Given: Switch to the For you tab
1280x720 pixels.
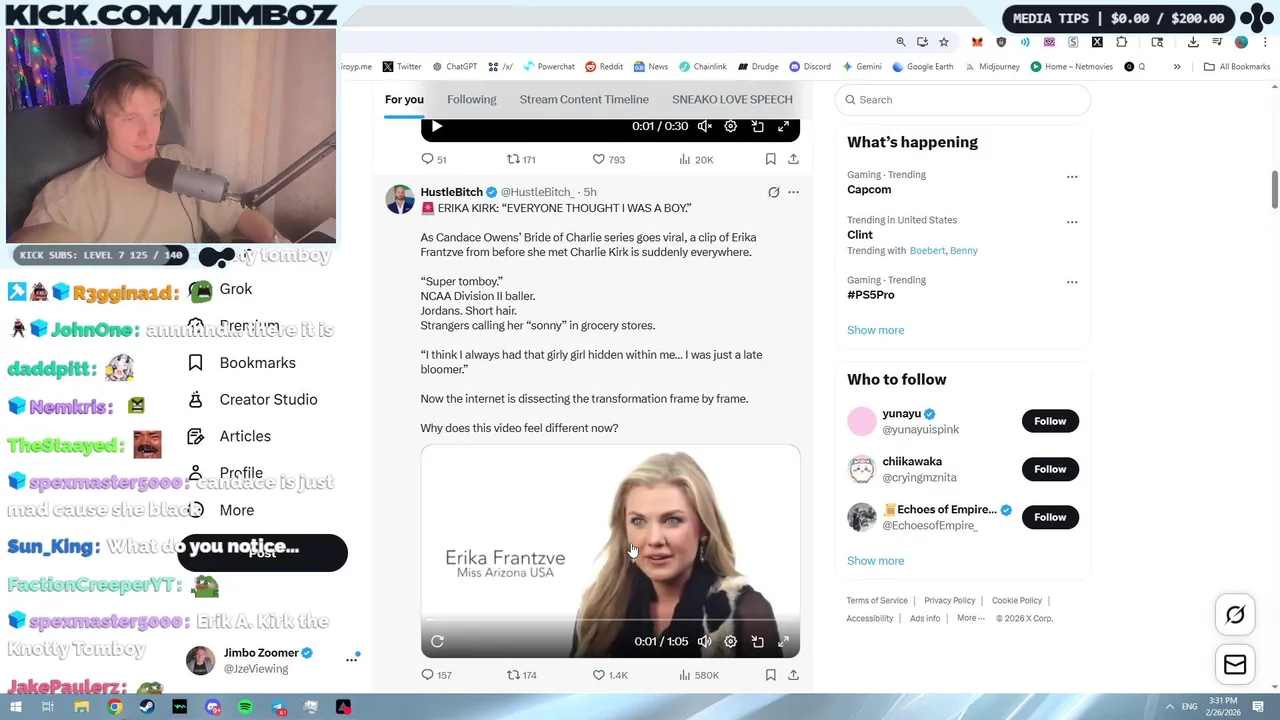Looking at the screenshot, I should 404,99.
